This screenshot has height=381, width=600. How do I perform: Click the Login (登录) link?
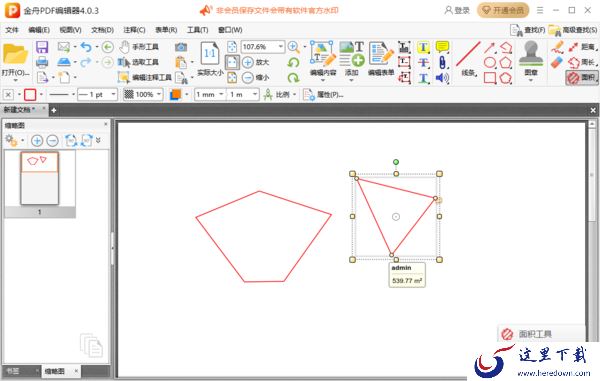[457, 10]
